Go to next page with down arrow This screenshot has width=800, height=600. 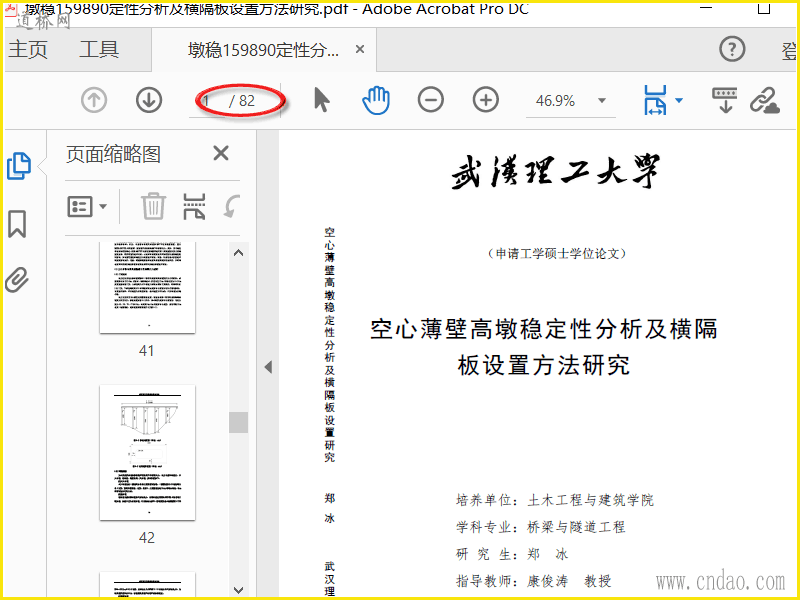click(x=149, y=100)
